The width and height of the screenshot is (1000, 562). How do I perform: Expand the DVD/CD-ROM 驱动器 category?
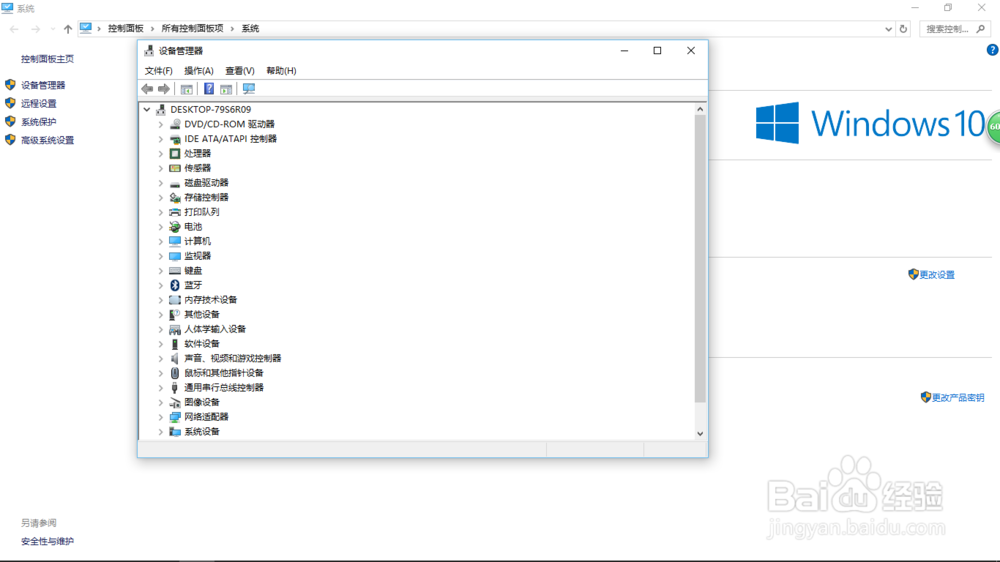(x=161, y=124)
